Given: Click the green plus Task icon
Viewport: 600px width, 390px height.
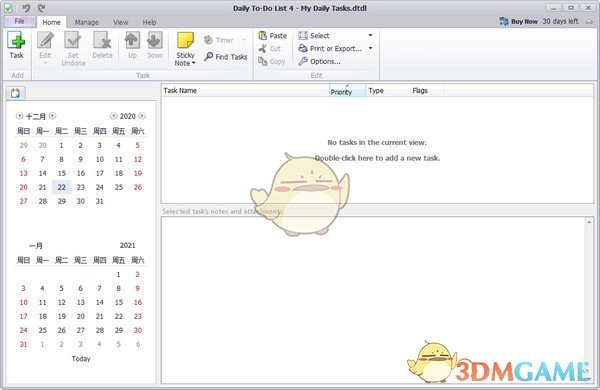Looking at the screenshot, I should click(x=16, y=40).
